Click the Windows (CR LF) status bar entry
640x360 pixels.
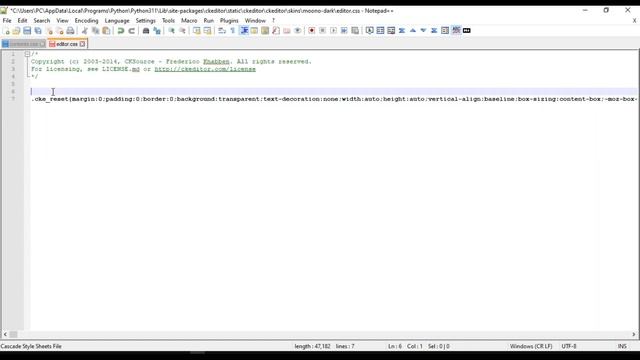[x=531, y=346]
